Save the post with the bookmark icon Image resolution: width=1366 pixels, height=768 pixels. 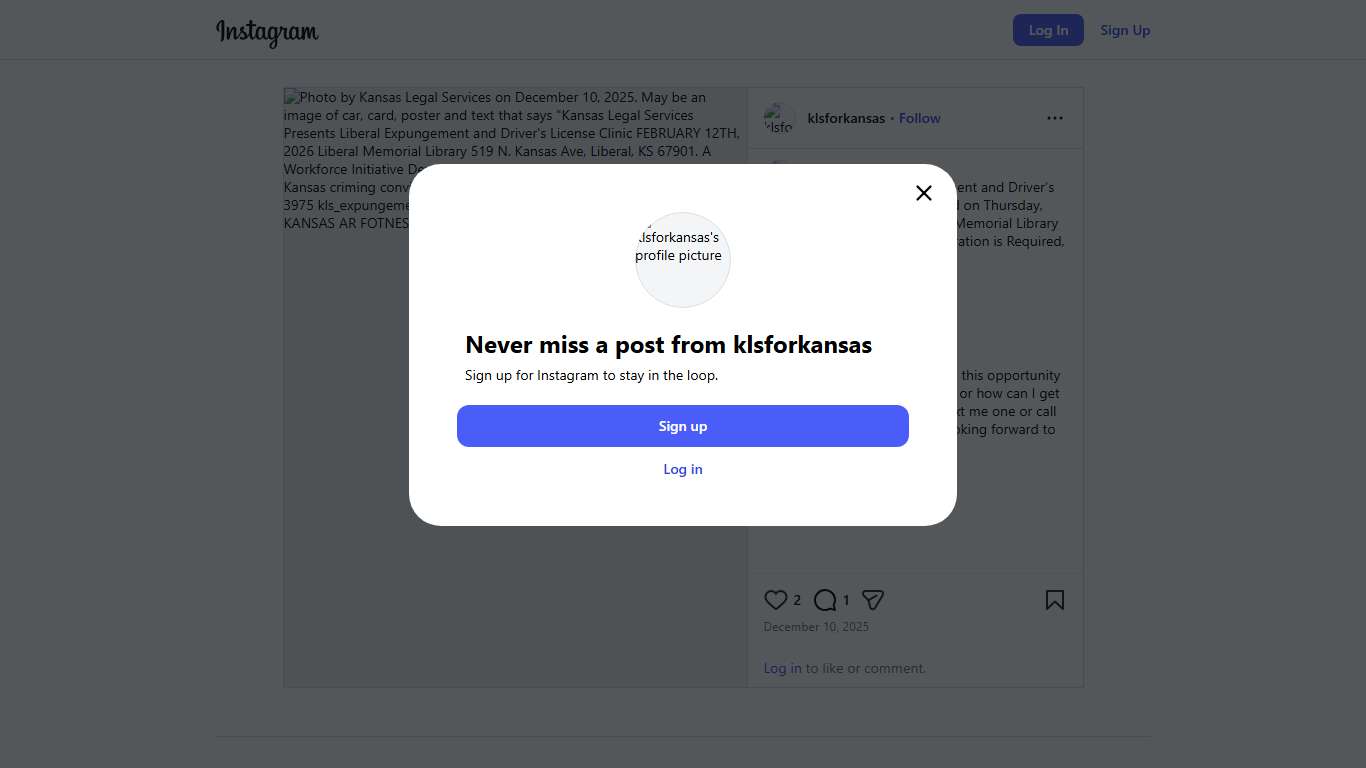1055,600
